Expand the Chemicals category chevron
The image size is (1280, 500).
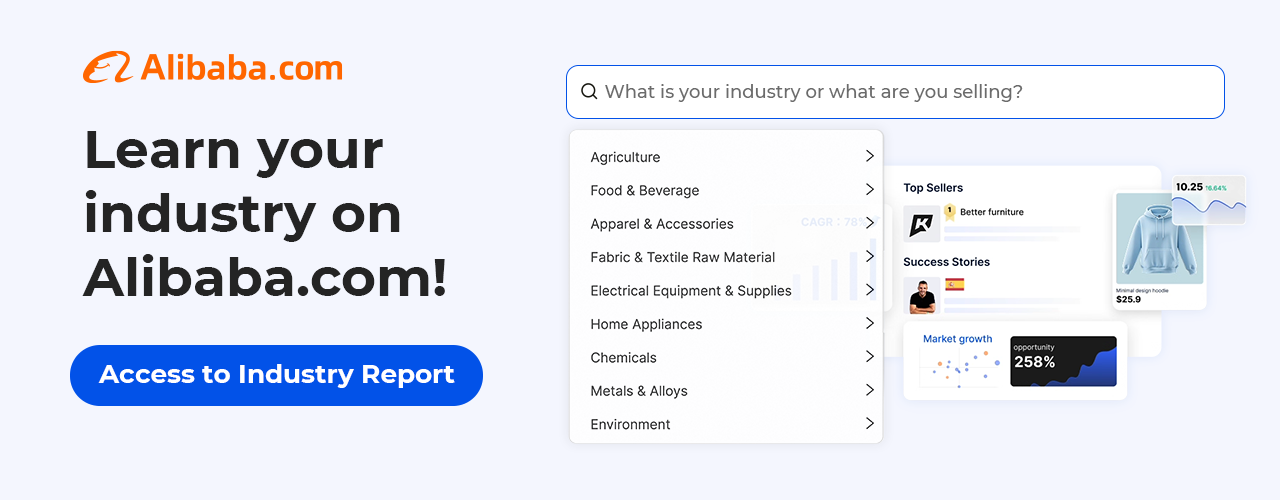tap(869, 357)
